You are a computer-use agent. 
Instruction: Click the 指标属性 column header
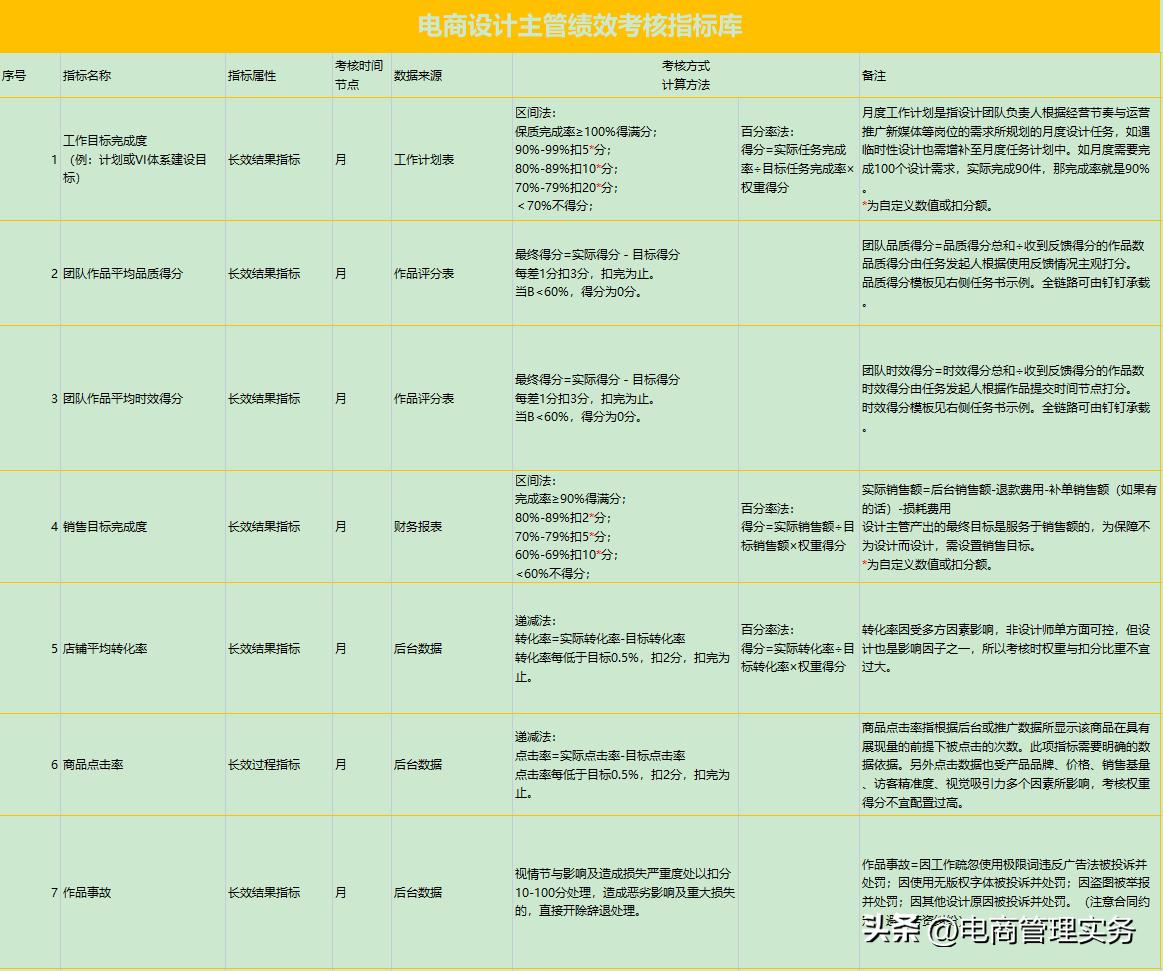coord(252,74)
